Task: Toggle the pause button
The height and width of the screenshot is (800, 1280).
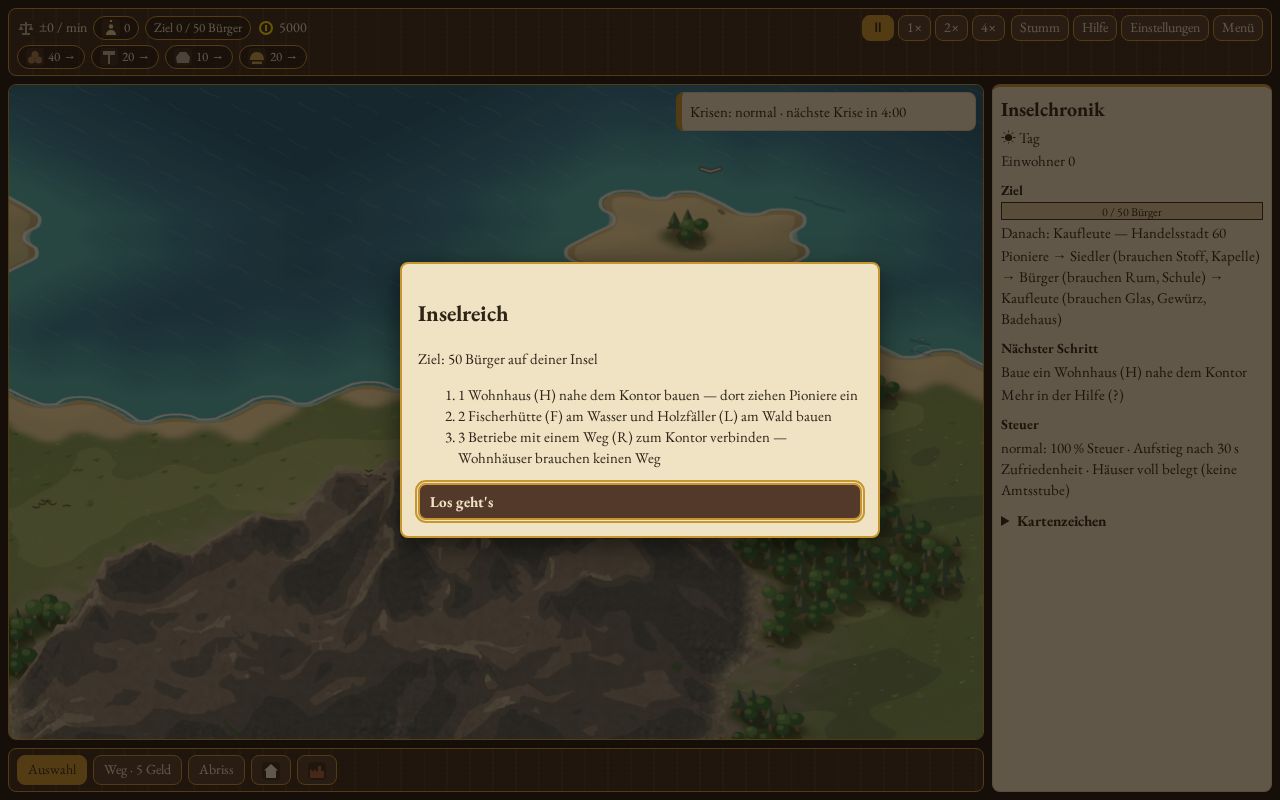Action: pos(878,28)
